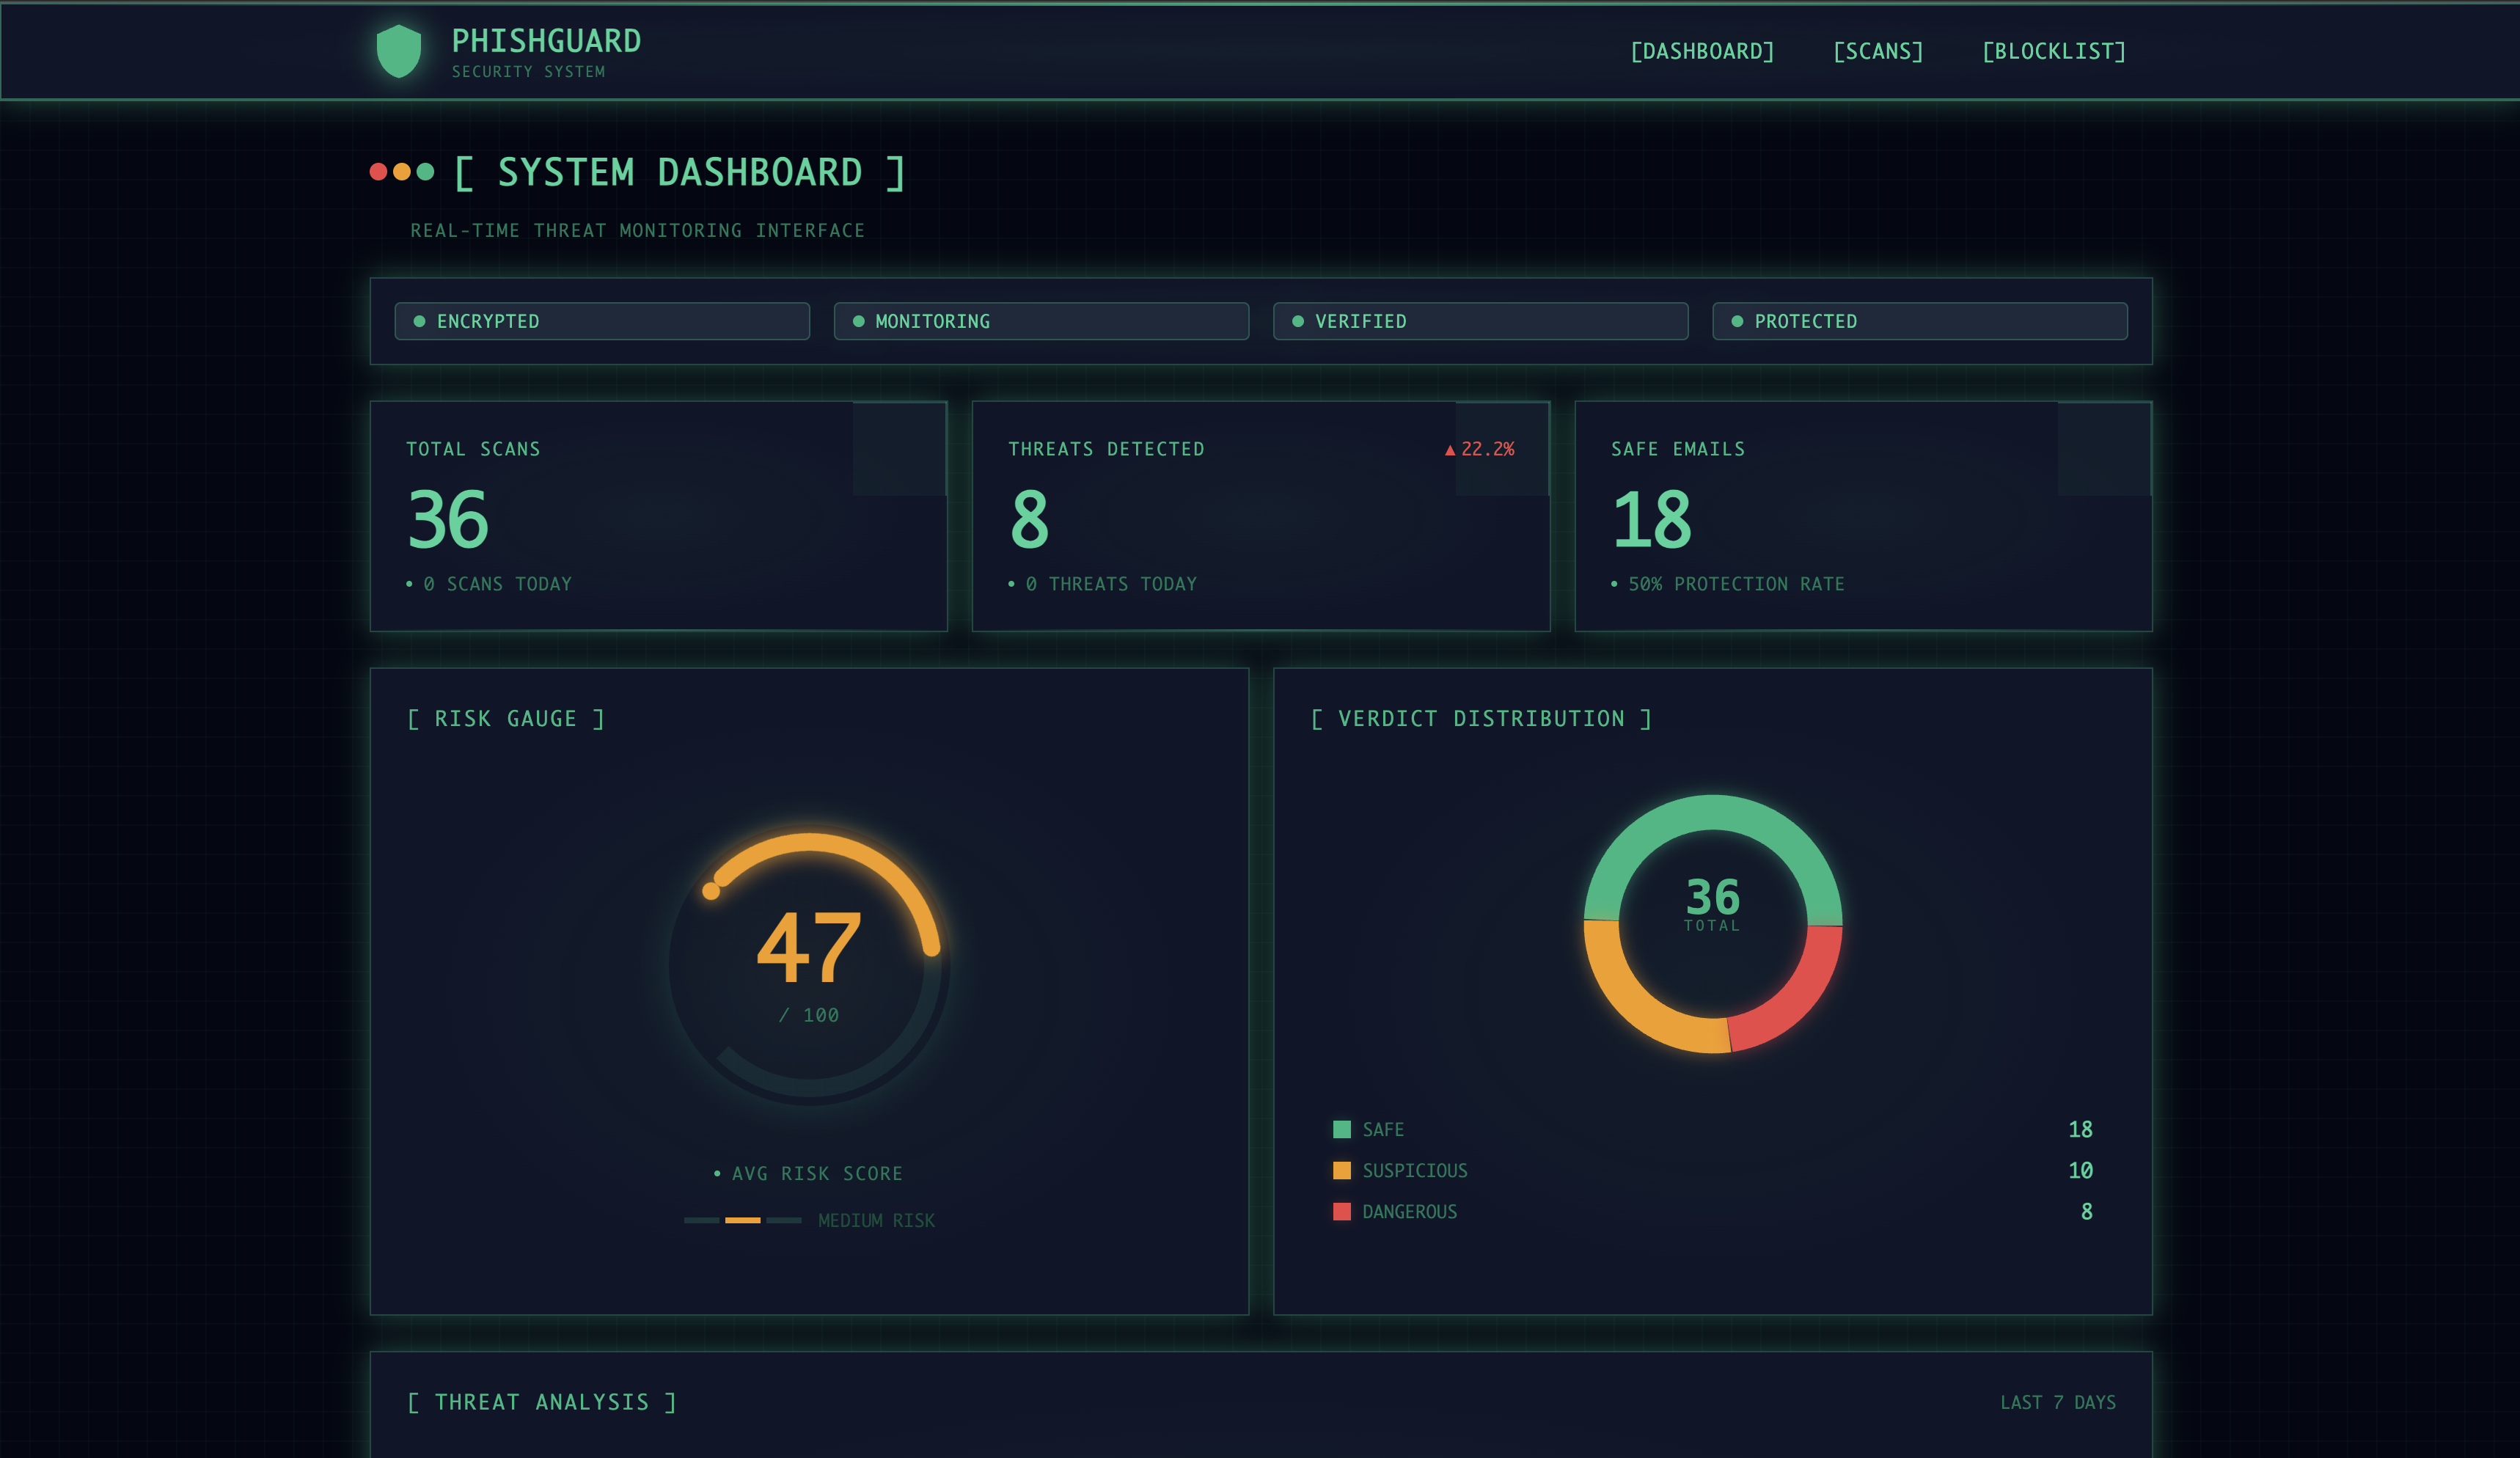Select the VERIFIED status badge
The image size is (2520, 1458).
coord(1480,321)
